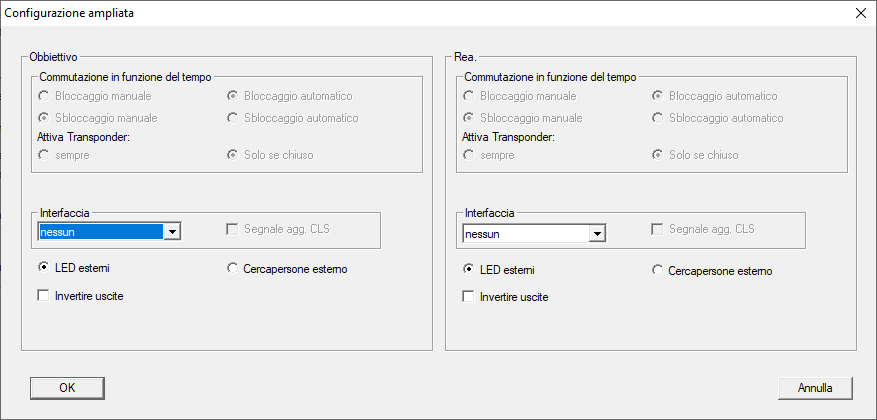The height and width of the screenshot is (420, 877).
Task: Open the Rea. Interfaccia dropdown arrow
Action: 597,234
